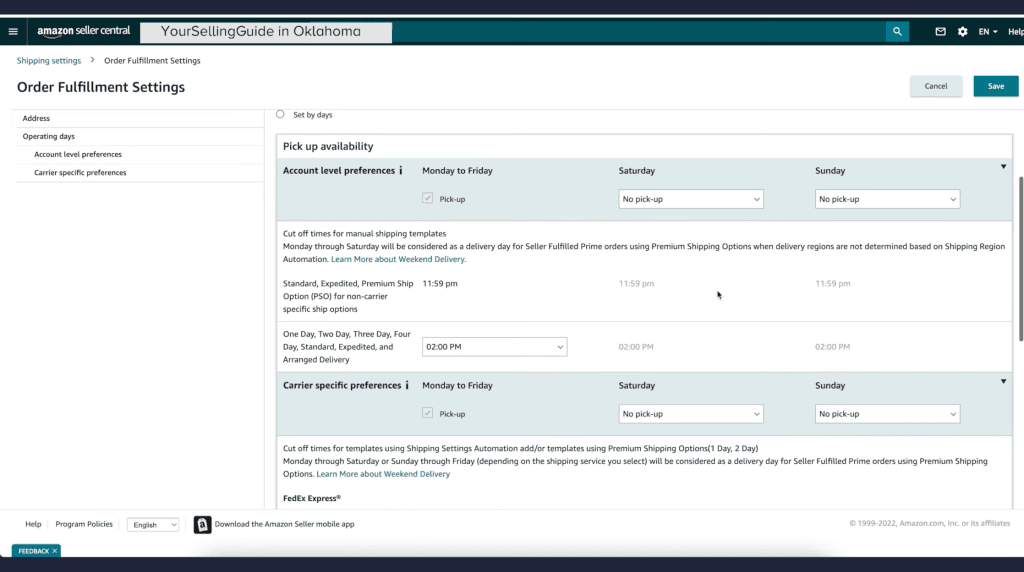Toggle account level Monday to Friday Pick-up checkbox
The image size is (1024, 572).
tap(428, 199)
